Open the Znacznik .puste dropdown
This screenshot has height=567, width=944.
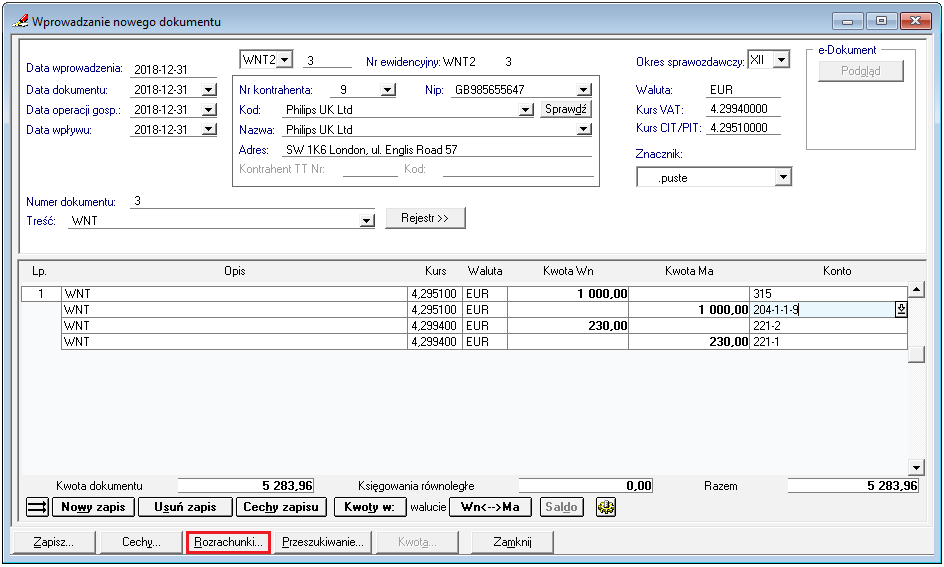click(783, 178)
